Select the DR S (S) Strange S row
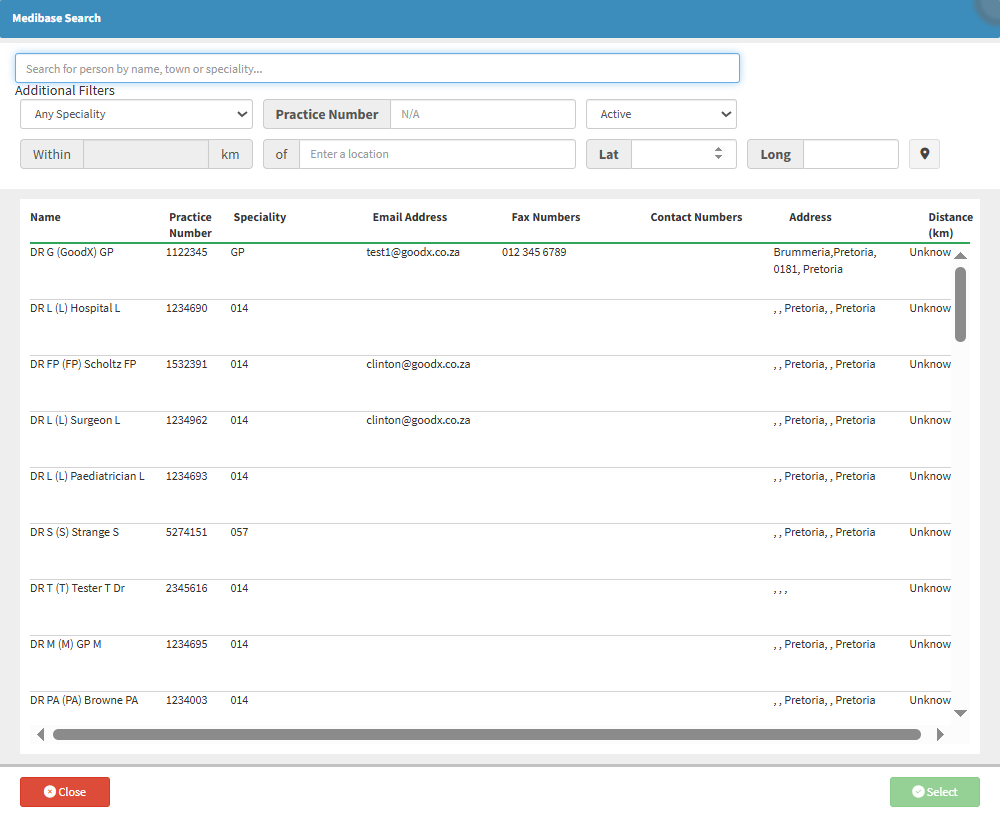1000x816 pixels. (74, 533)
